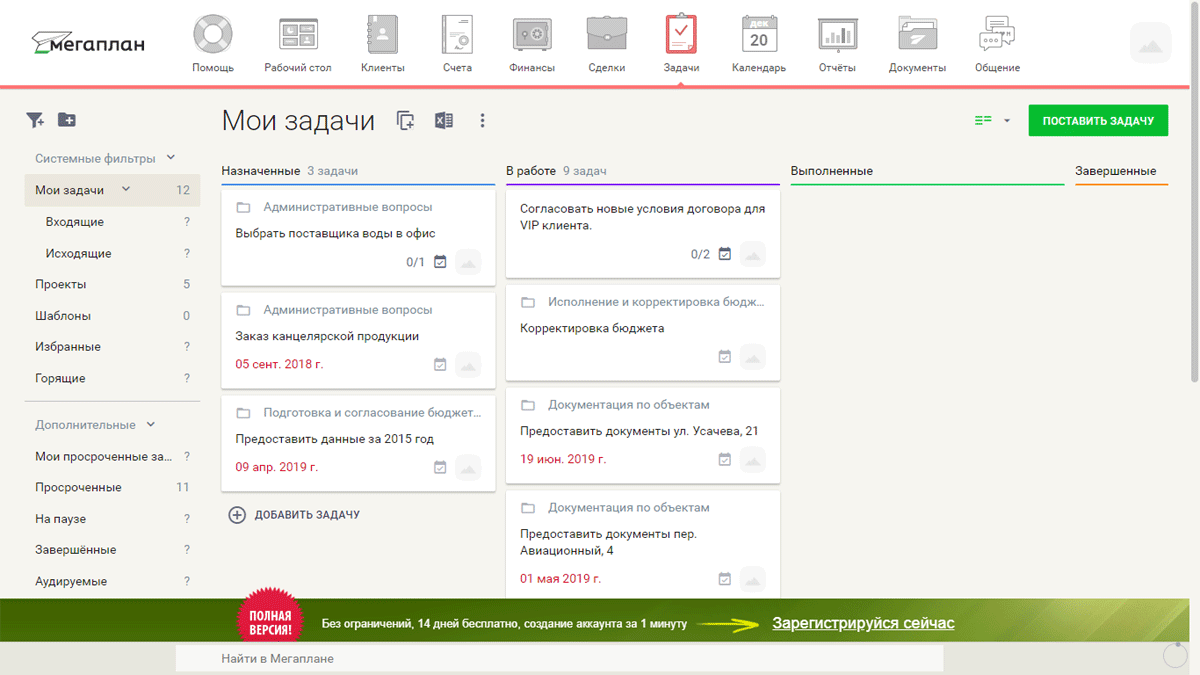Open the Помощь lifebuoy icon
The height and width of the screenshot is (675, 1200).
212,36
